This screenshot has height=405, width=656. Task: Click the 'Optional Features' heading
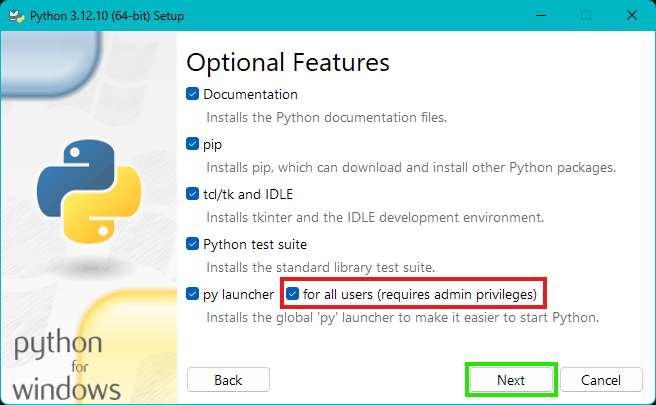click(x=288, y=63)
